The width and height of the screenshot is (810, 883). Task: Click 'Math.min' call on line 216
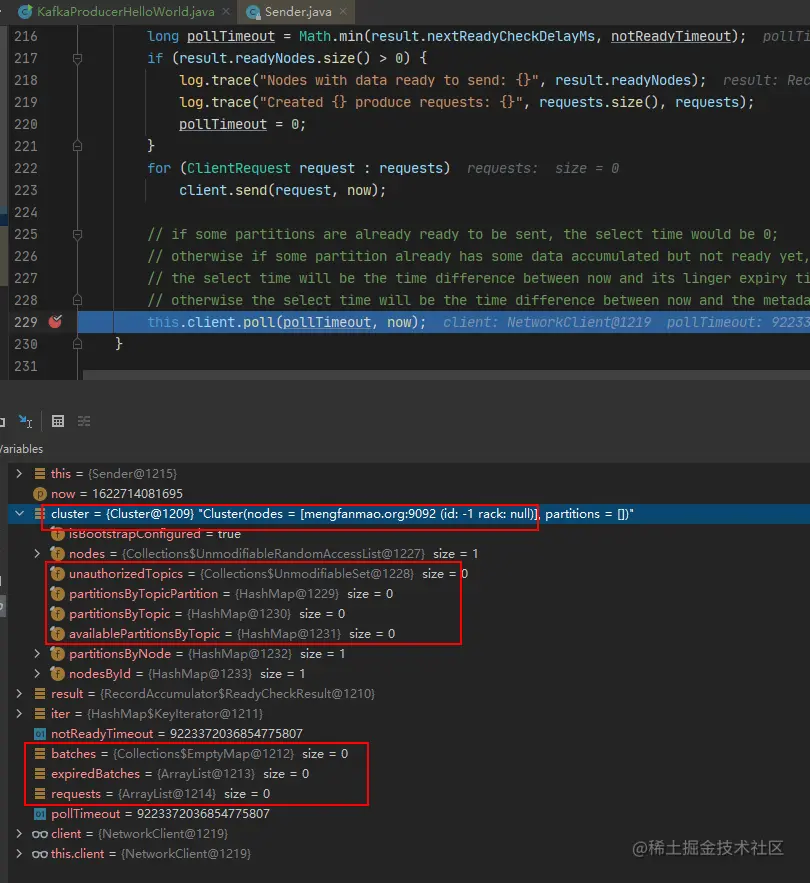click(x=331, y=37)
